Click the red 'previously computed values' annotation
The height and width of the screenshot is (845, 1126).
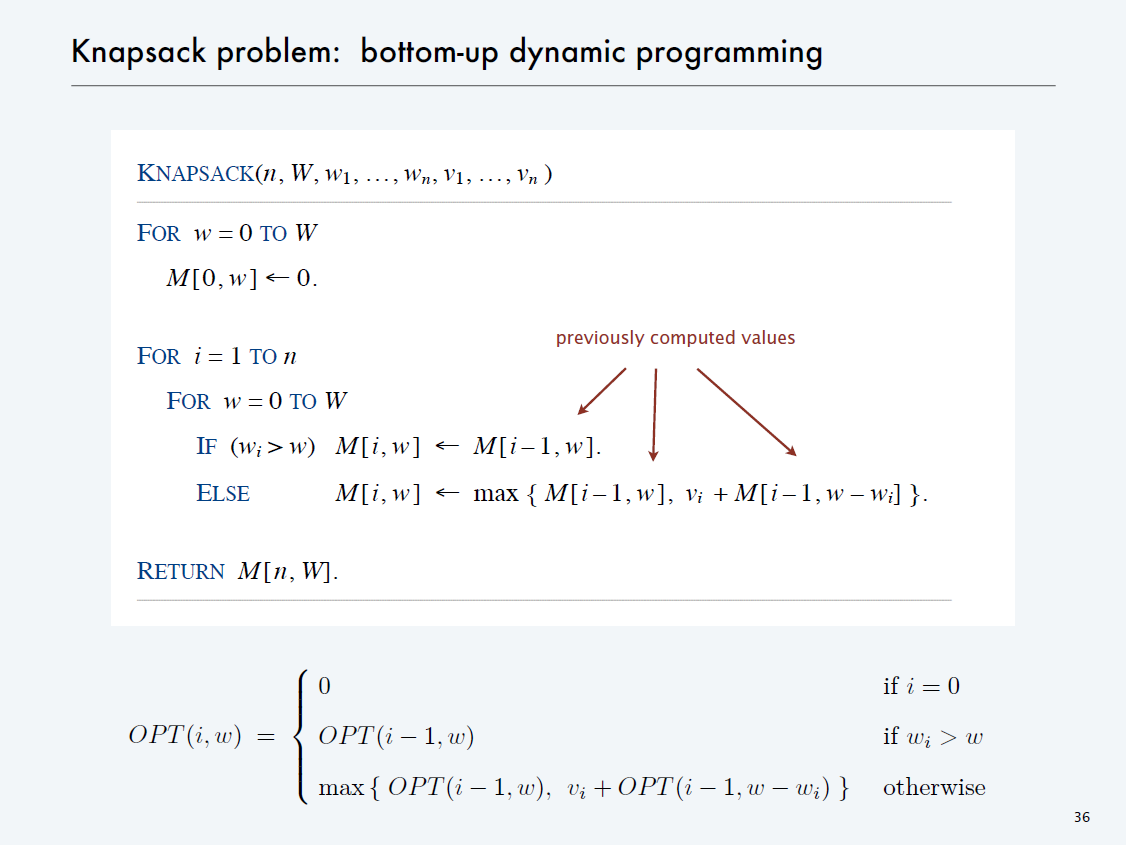click(675, 338)
